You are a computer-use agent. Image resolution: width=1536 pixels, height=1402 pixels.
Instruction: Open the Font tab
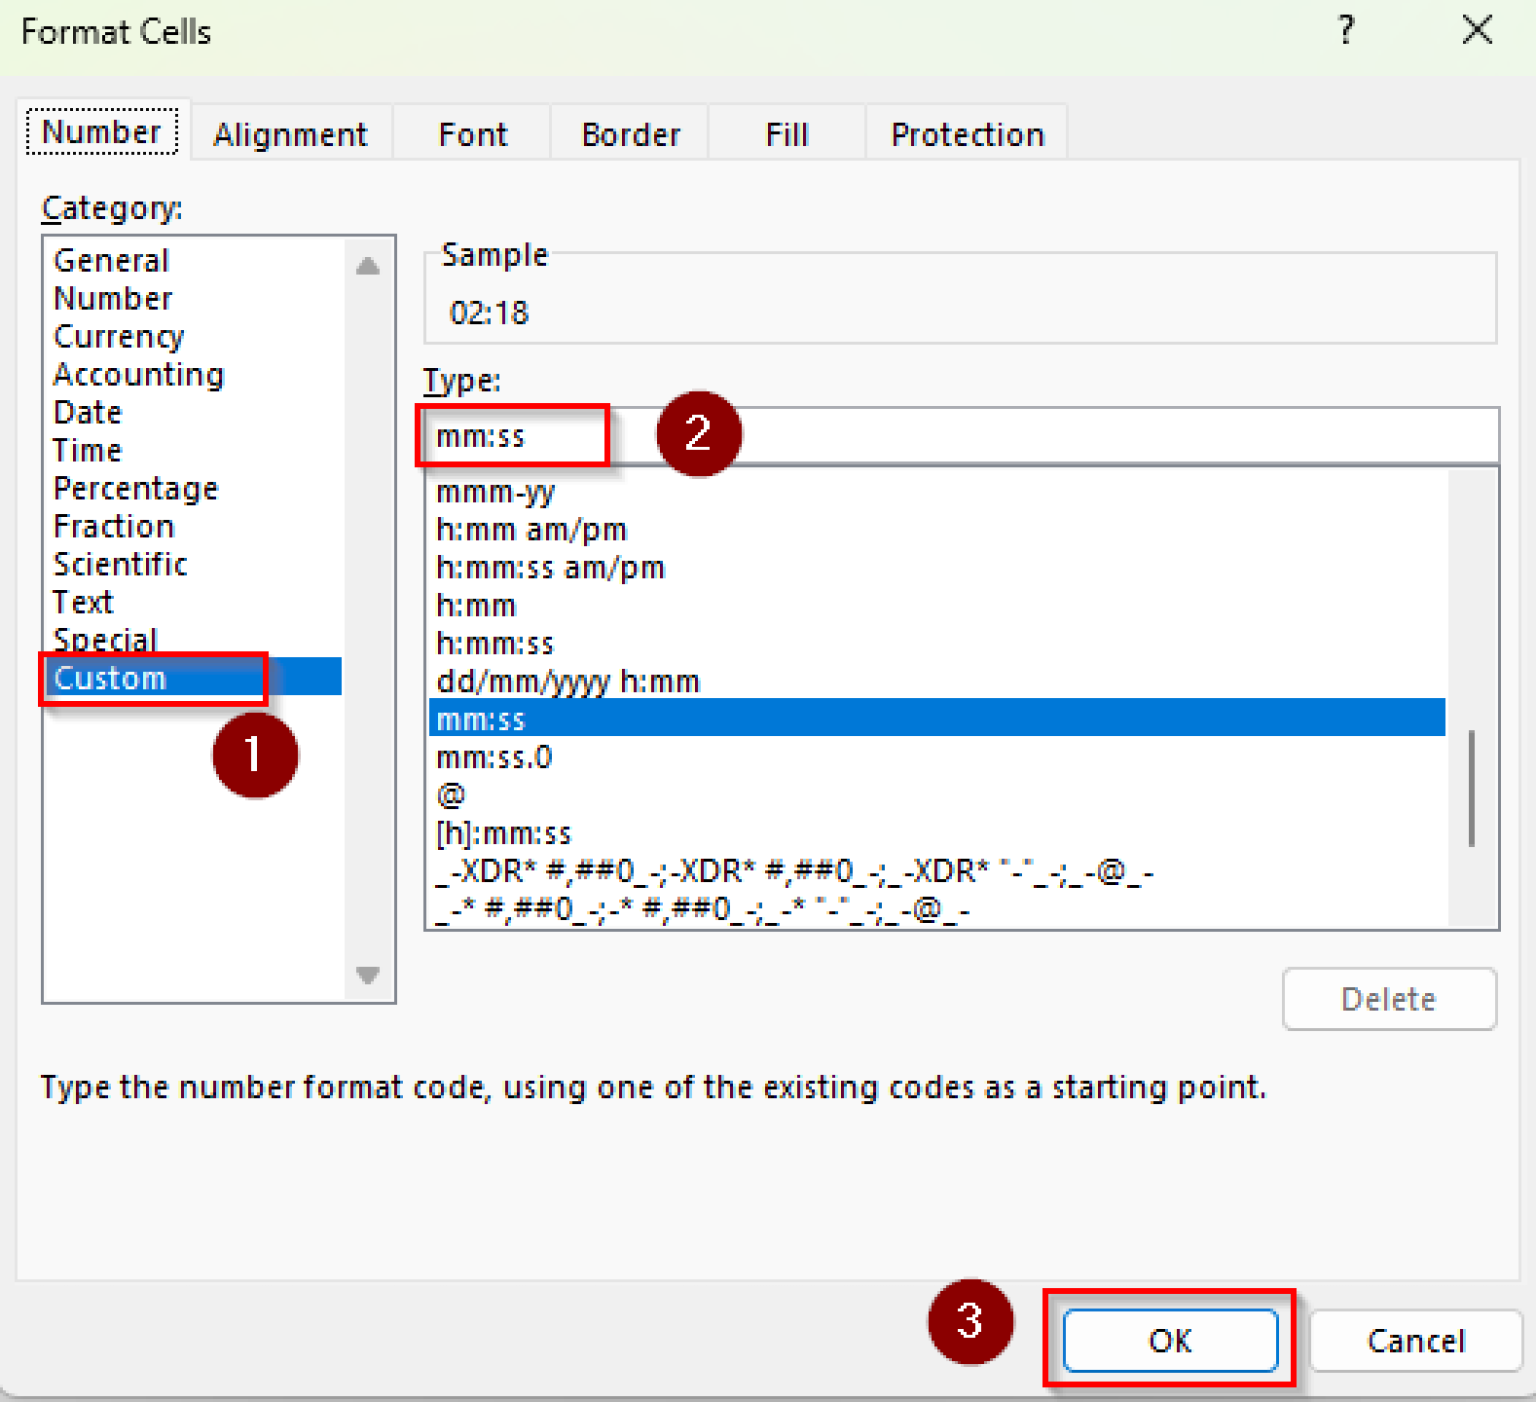click(x=472, y=133)
